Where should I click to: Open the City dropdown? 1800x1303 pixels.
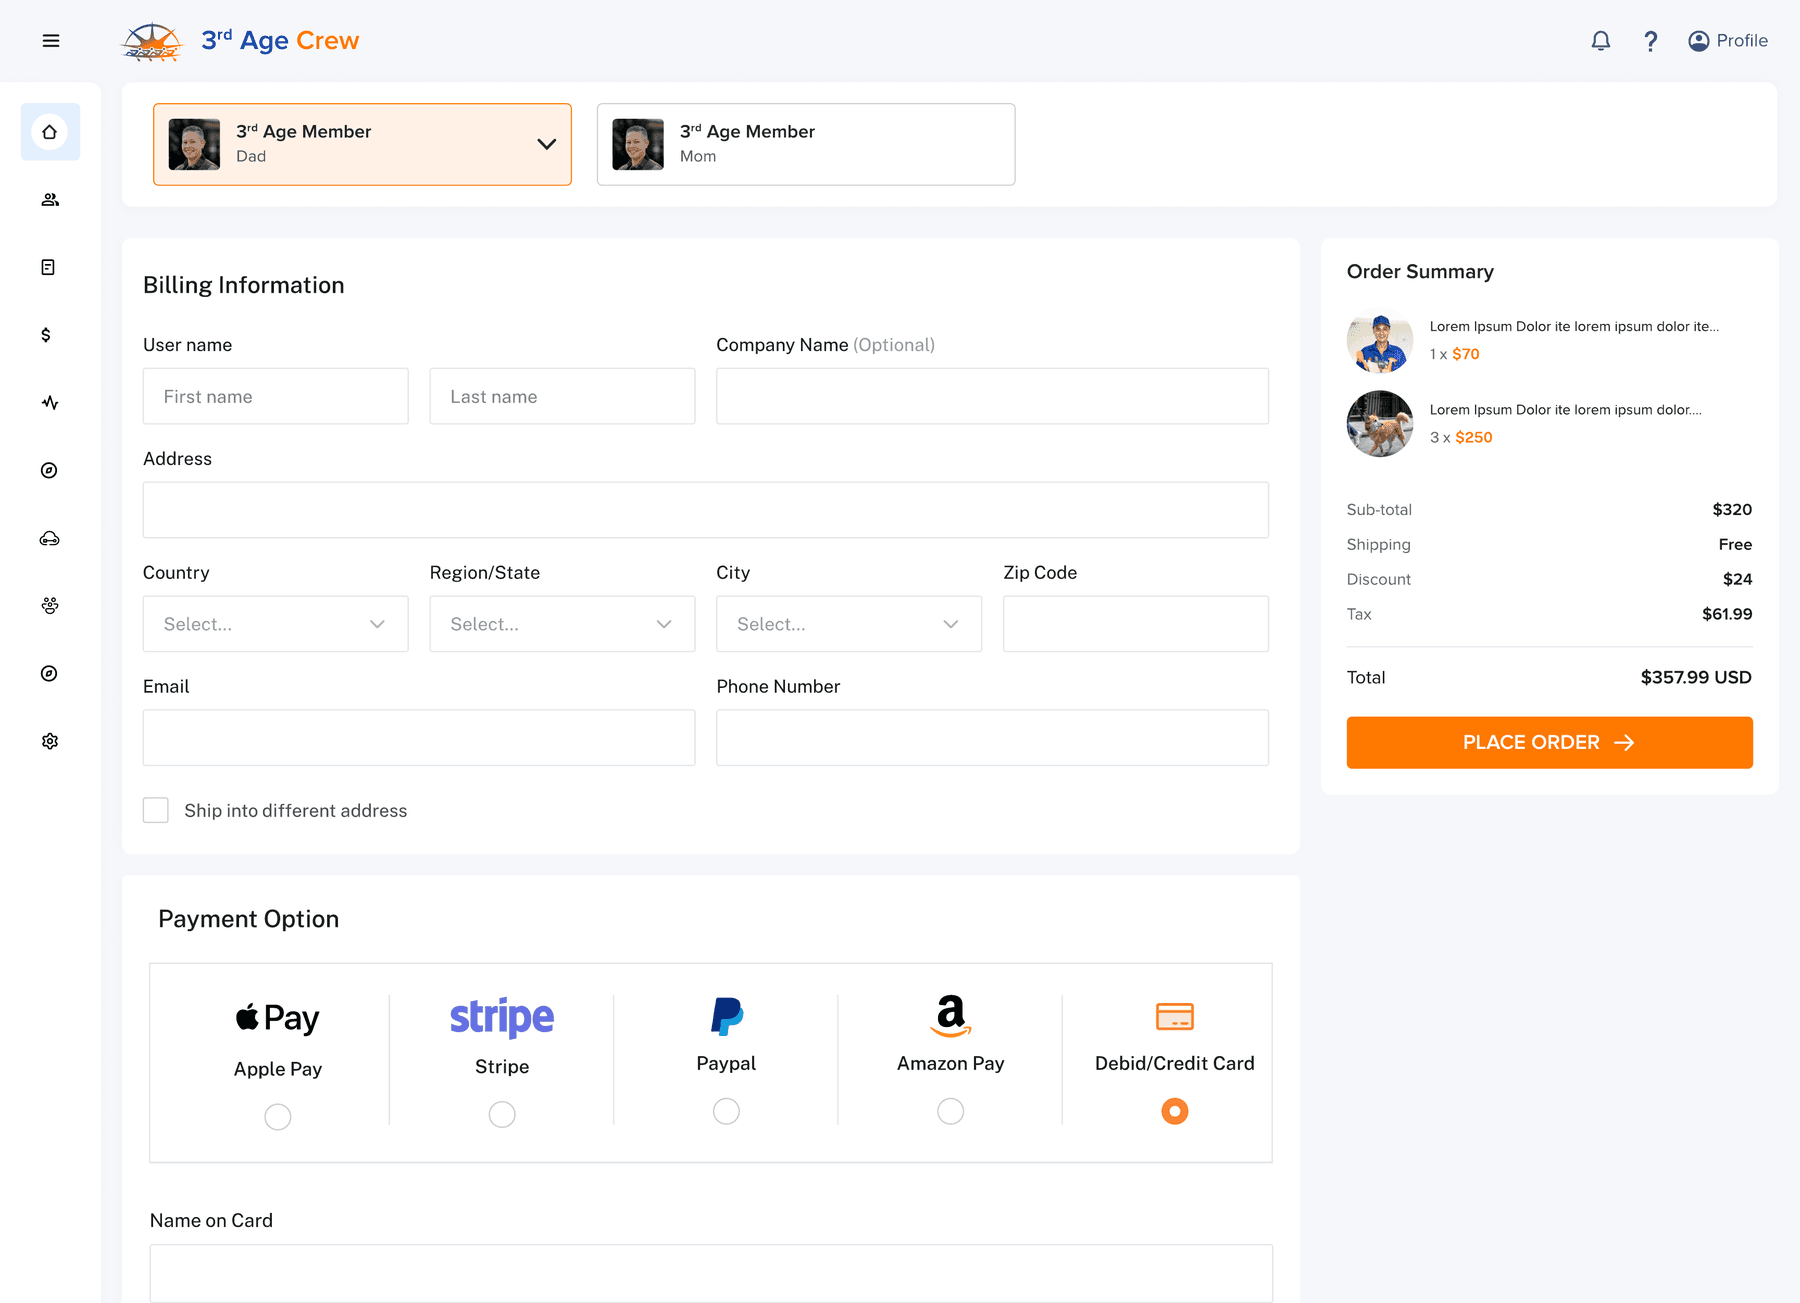pos(849,624)
